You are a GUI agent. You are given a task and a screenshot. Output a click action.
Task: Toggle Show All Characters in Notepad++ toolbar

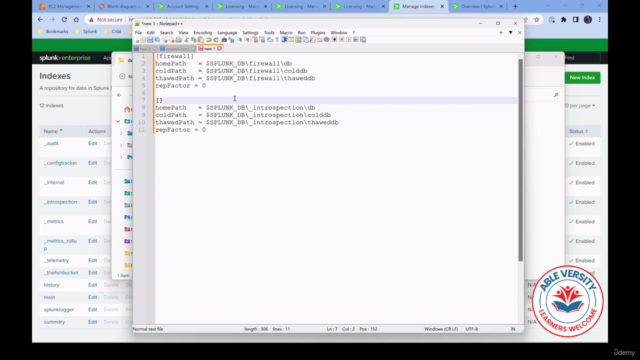pos(277,40)
